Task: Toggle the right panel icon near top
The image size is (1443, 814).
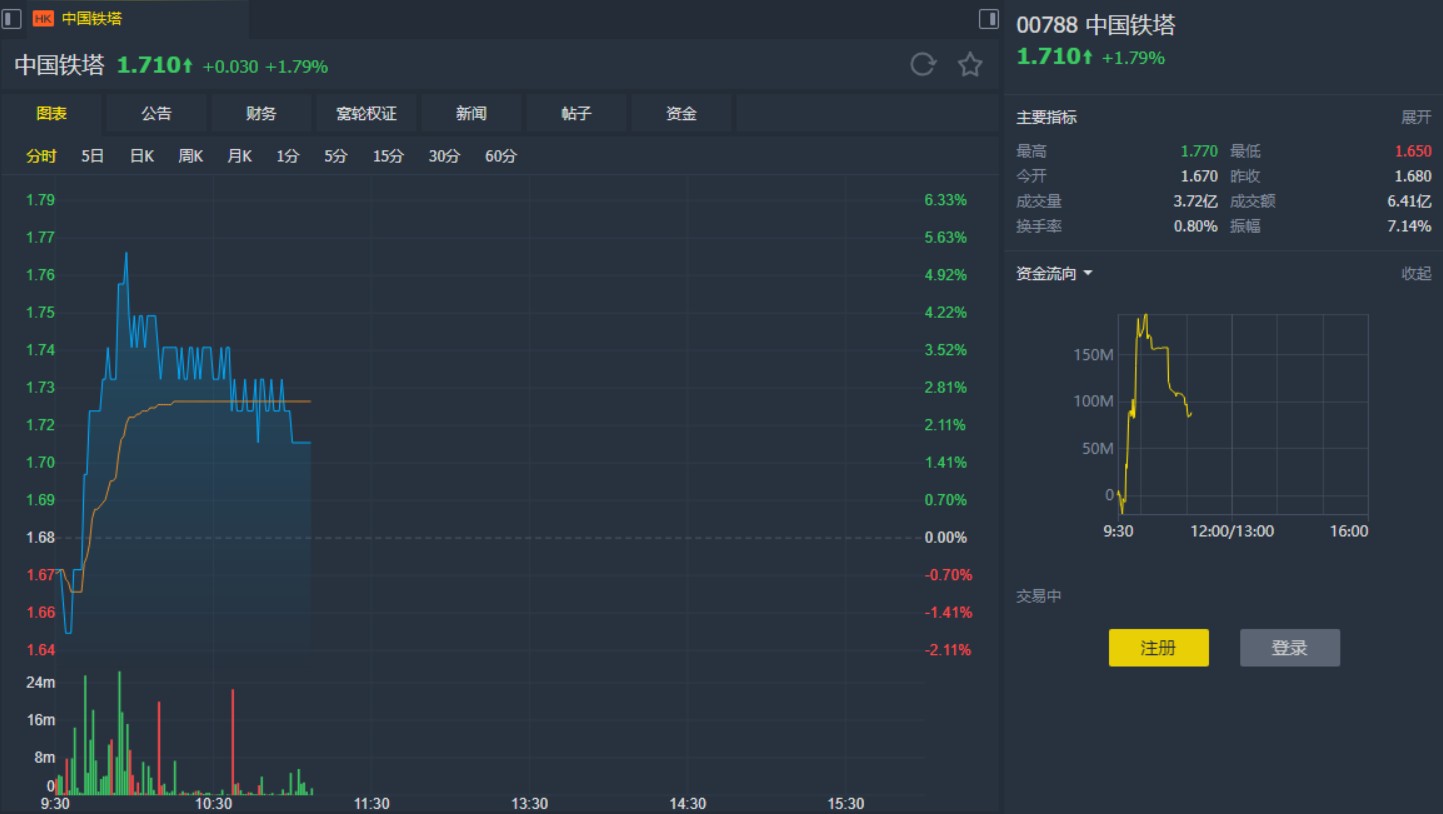Action: 988,18
